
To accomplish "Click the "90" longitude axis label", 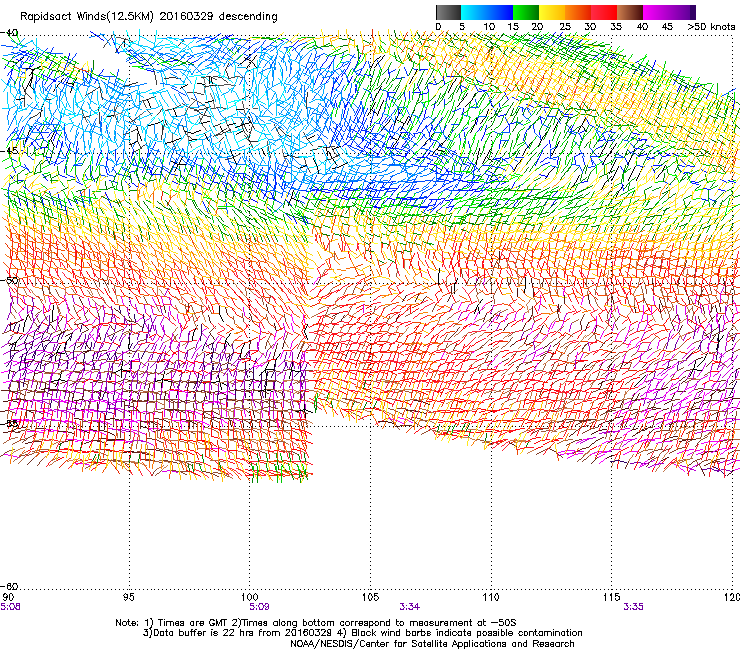I will pos(8,597).
